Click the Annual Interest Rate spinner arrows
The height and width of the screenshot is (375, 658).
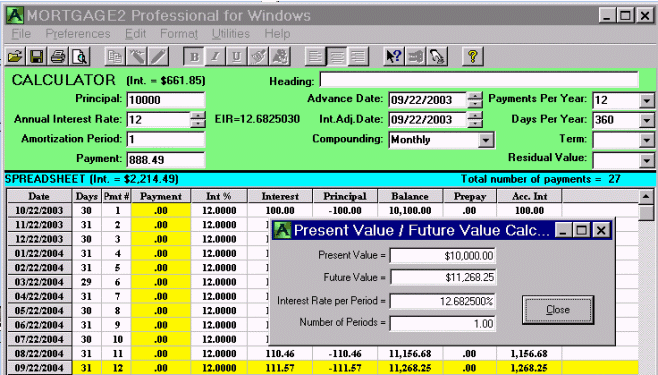[x=198, y=120]
